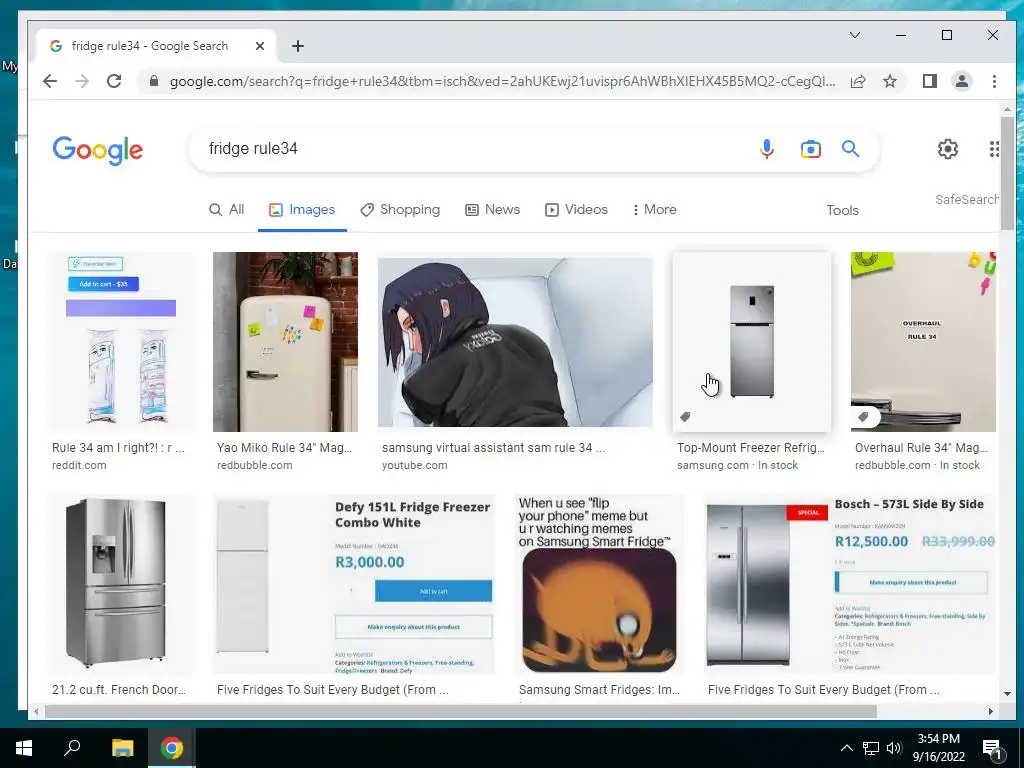
Task: Search by image using the camera icon
Action: (x=810, y=149)
